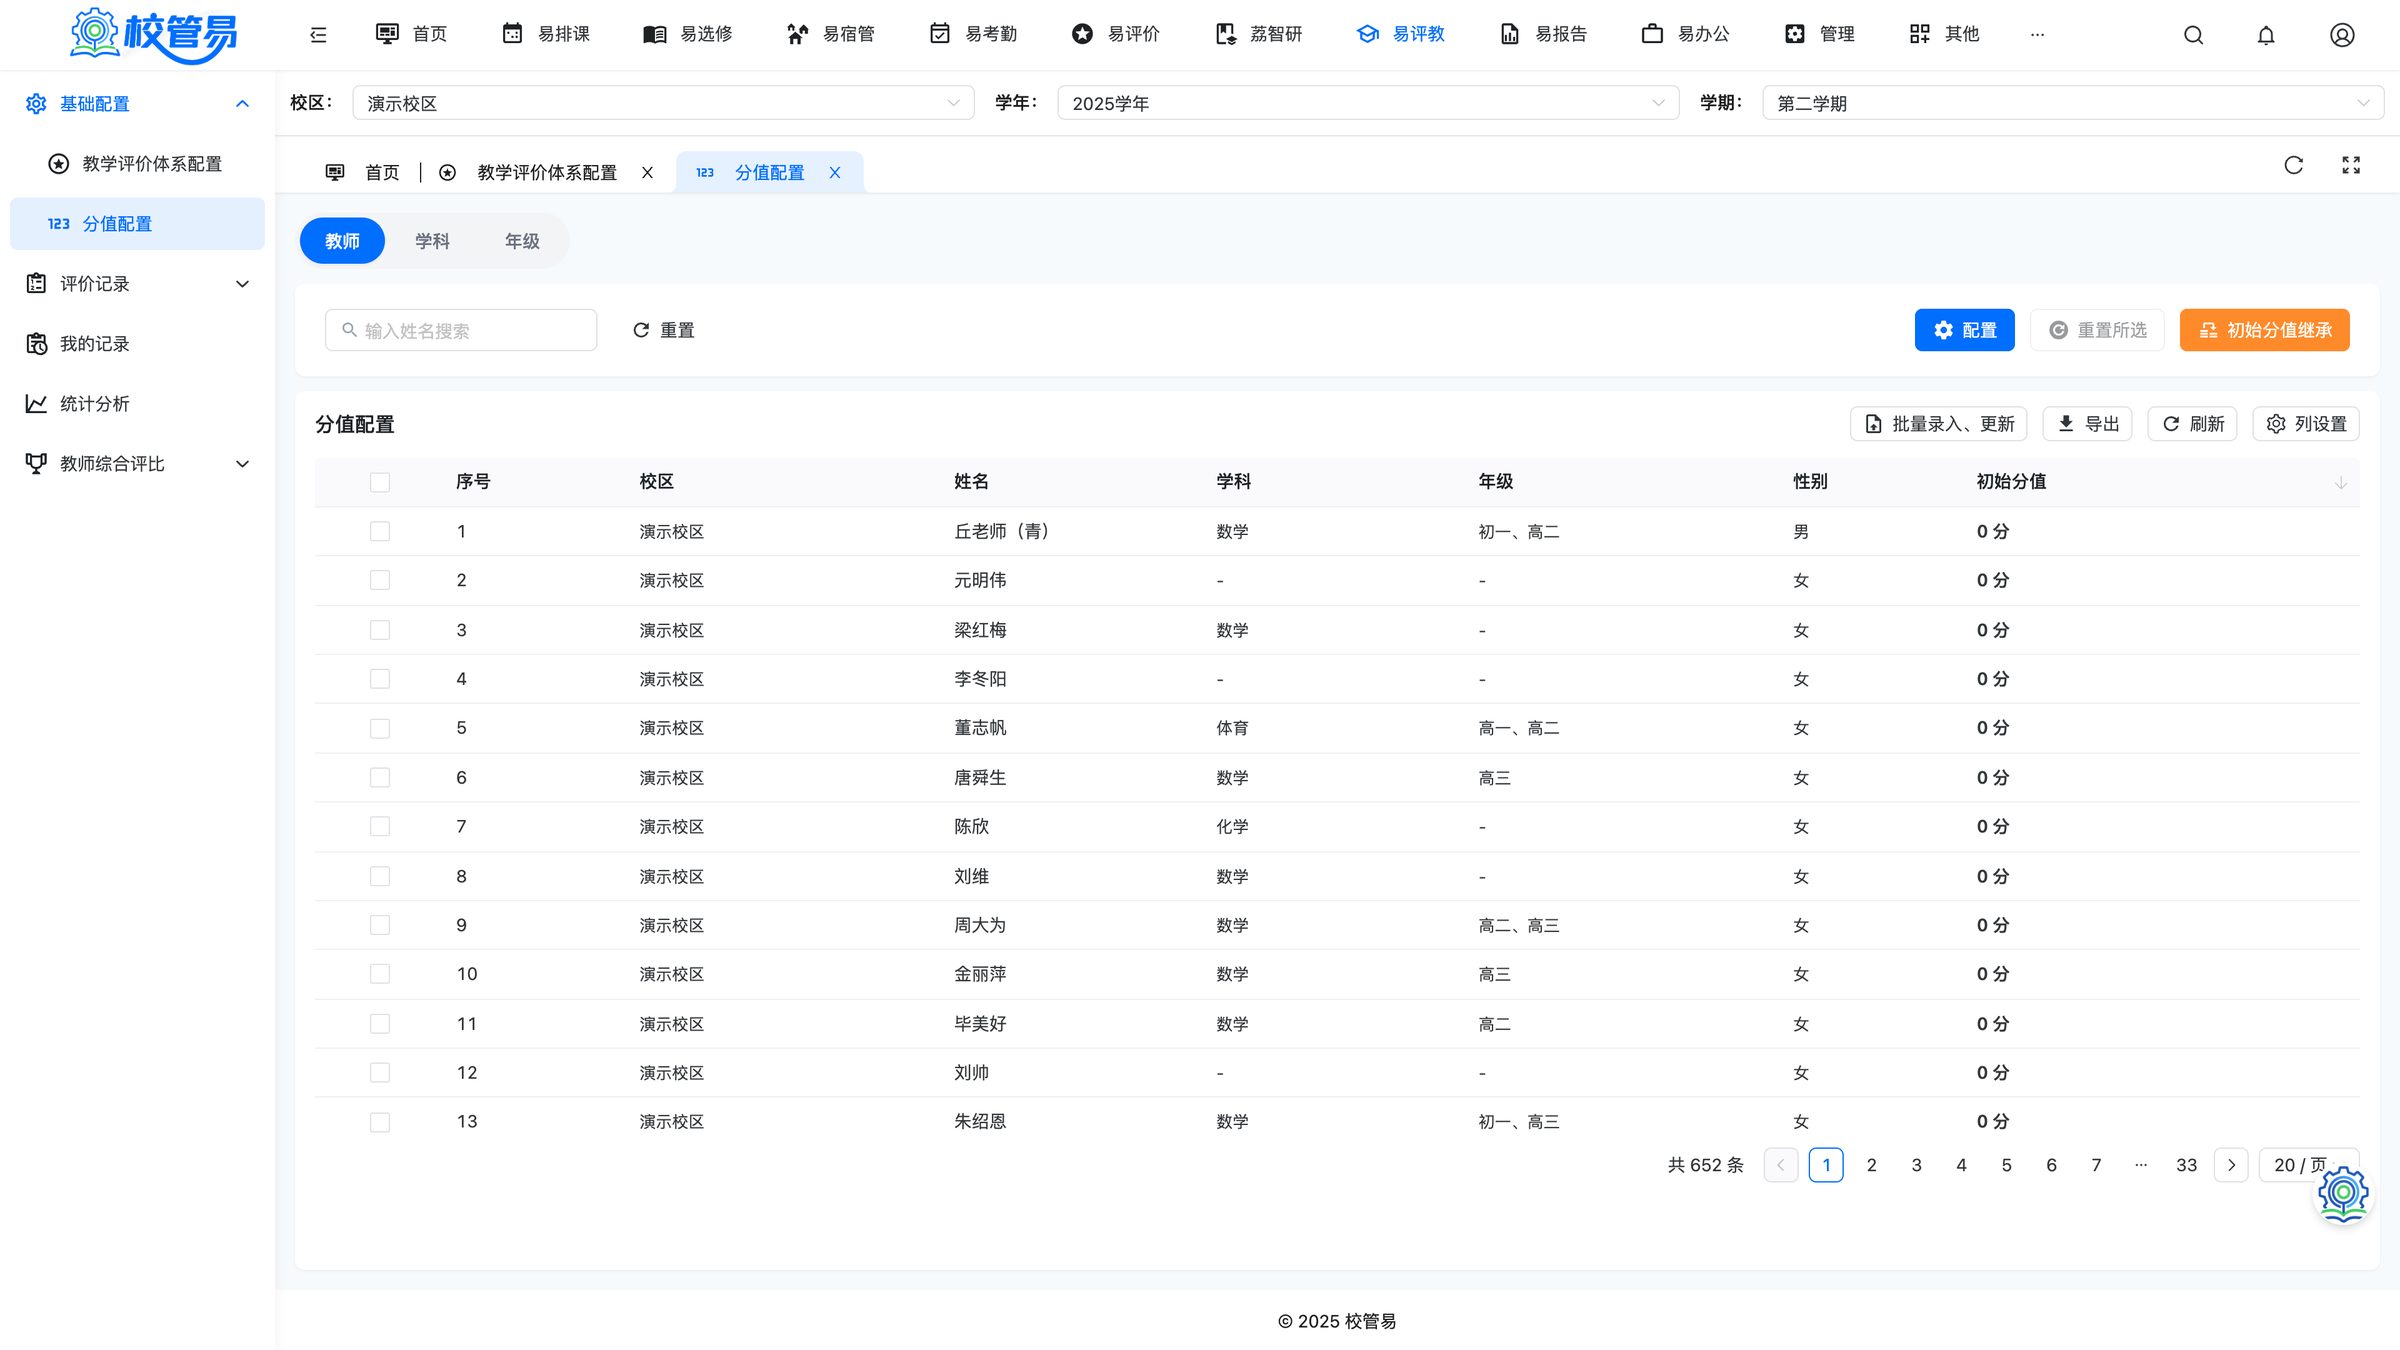Image resolution: width=2400 pixels, height=1350 pixels.
Task: Expand 评价记录 sidebar section
Action: (137, 284)
